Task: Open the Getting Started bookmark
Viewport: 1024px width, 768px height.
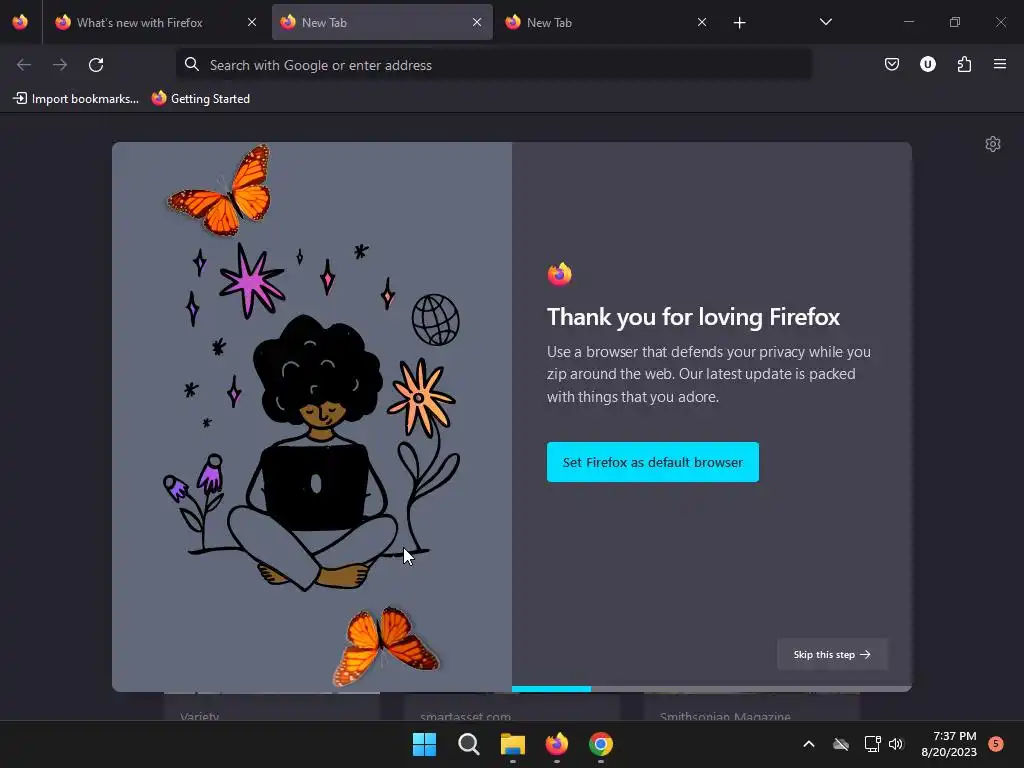Action: (x=201, y=99)
